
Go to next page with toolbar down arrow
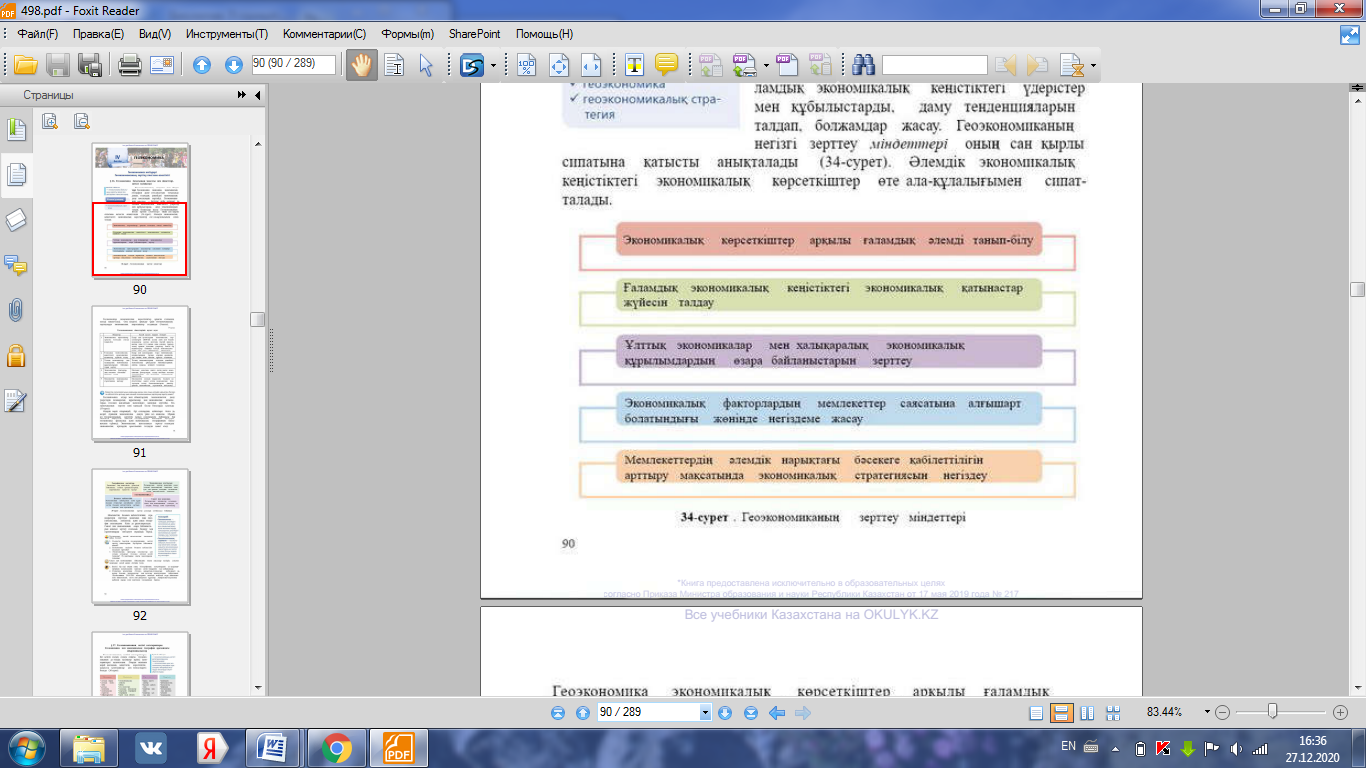pos(234,65)
